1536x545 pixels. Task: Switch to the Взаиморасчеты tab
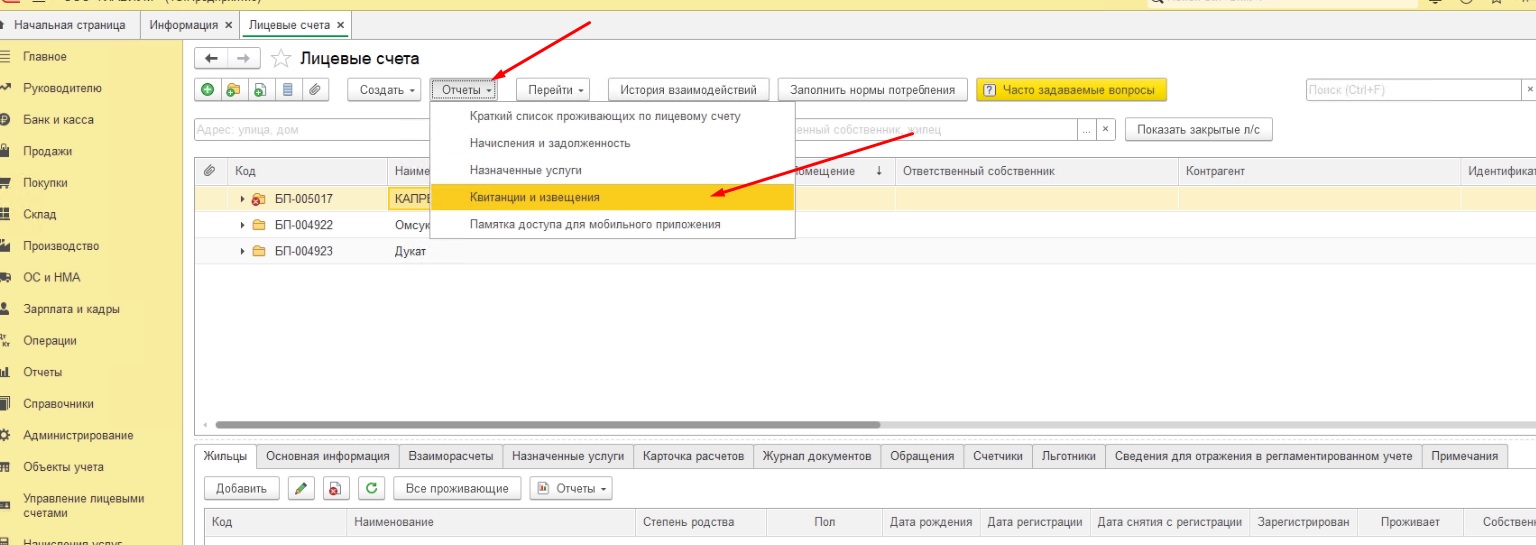(450, 456)
